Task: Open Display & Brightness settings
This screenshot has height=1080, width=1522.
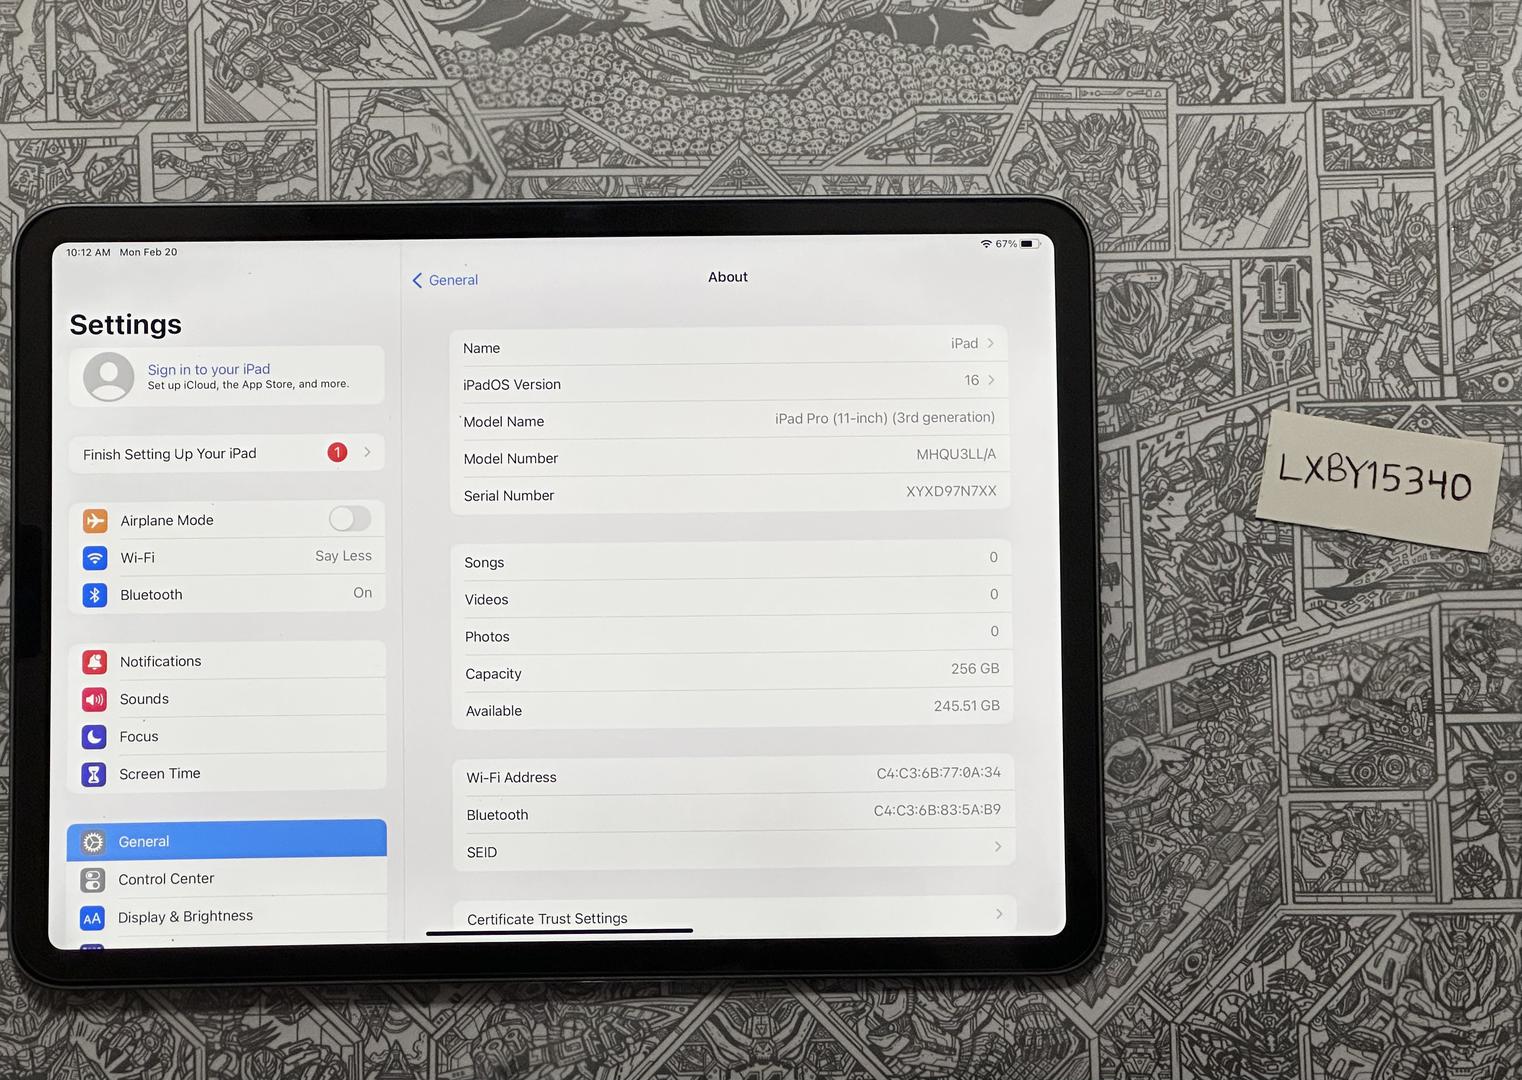Action: tap(227, 917)
